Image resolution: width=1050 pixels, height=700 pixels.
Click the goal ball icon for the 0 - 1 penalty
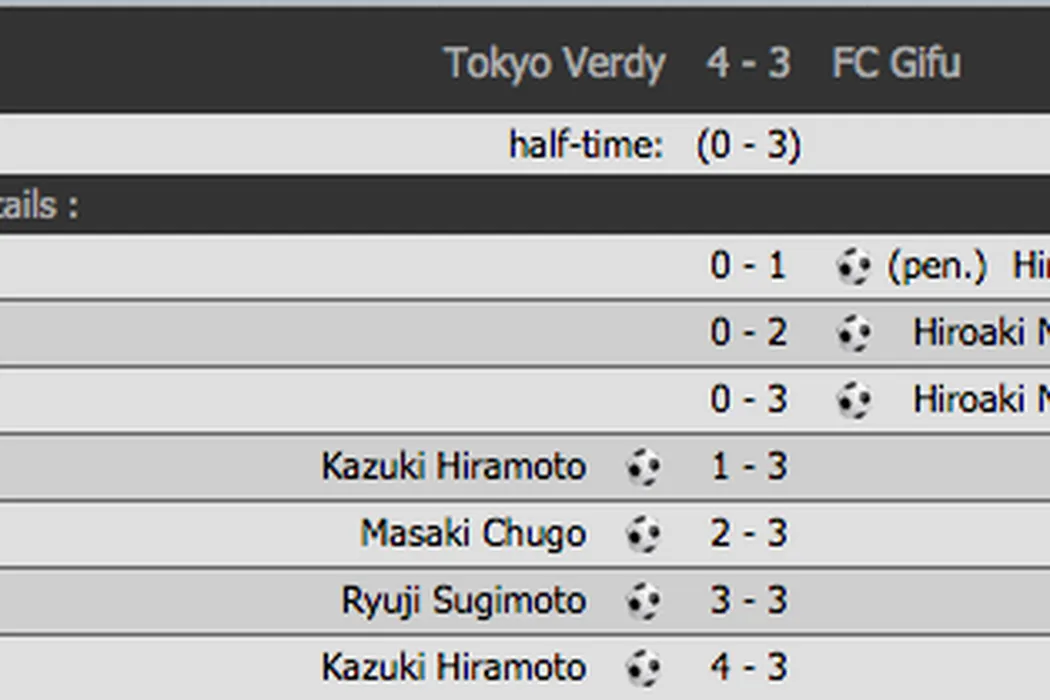pyautogui.click(x=853, y=267)
